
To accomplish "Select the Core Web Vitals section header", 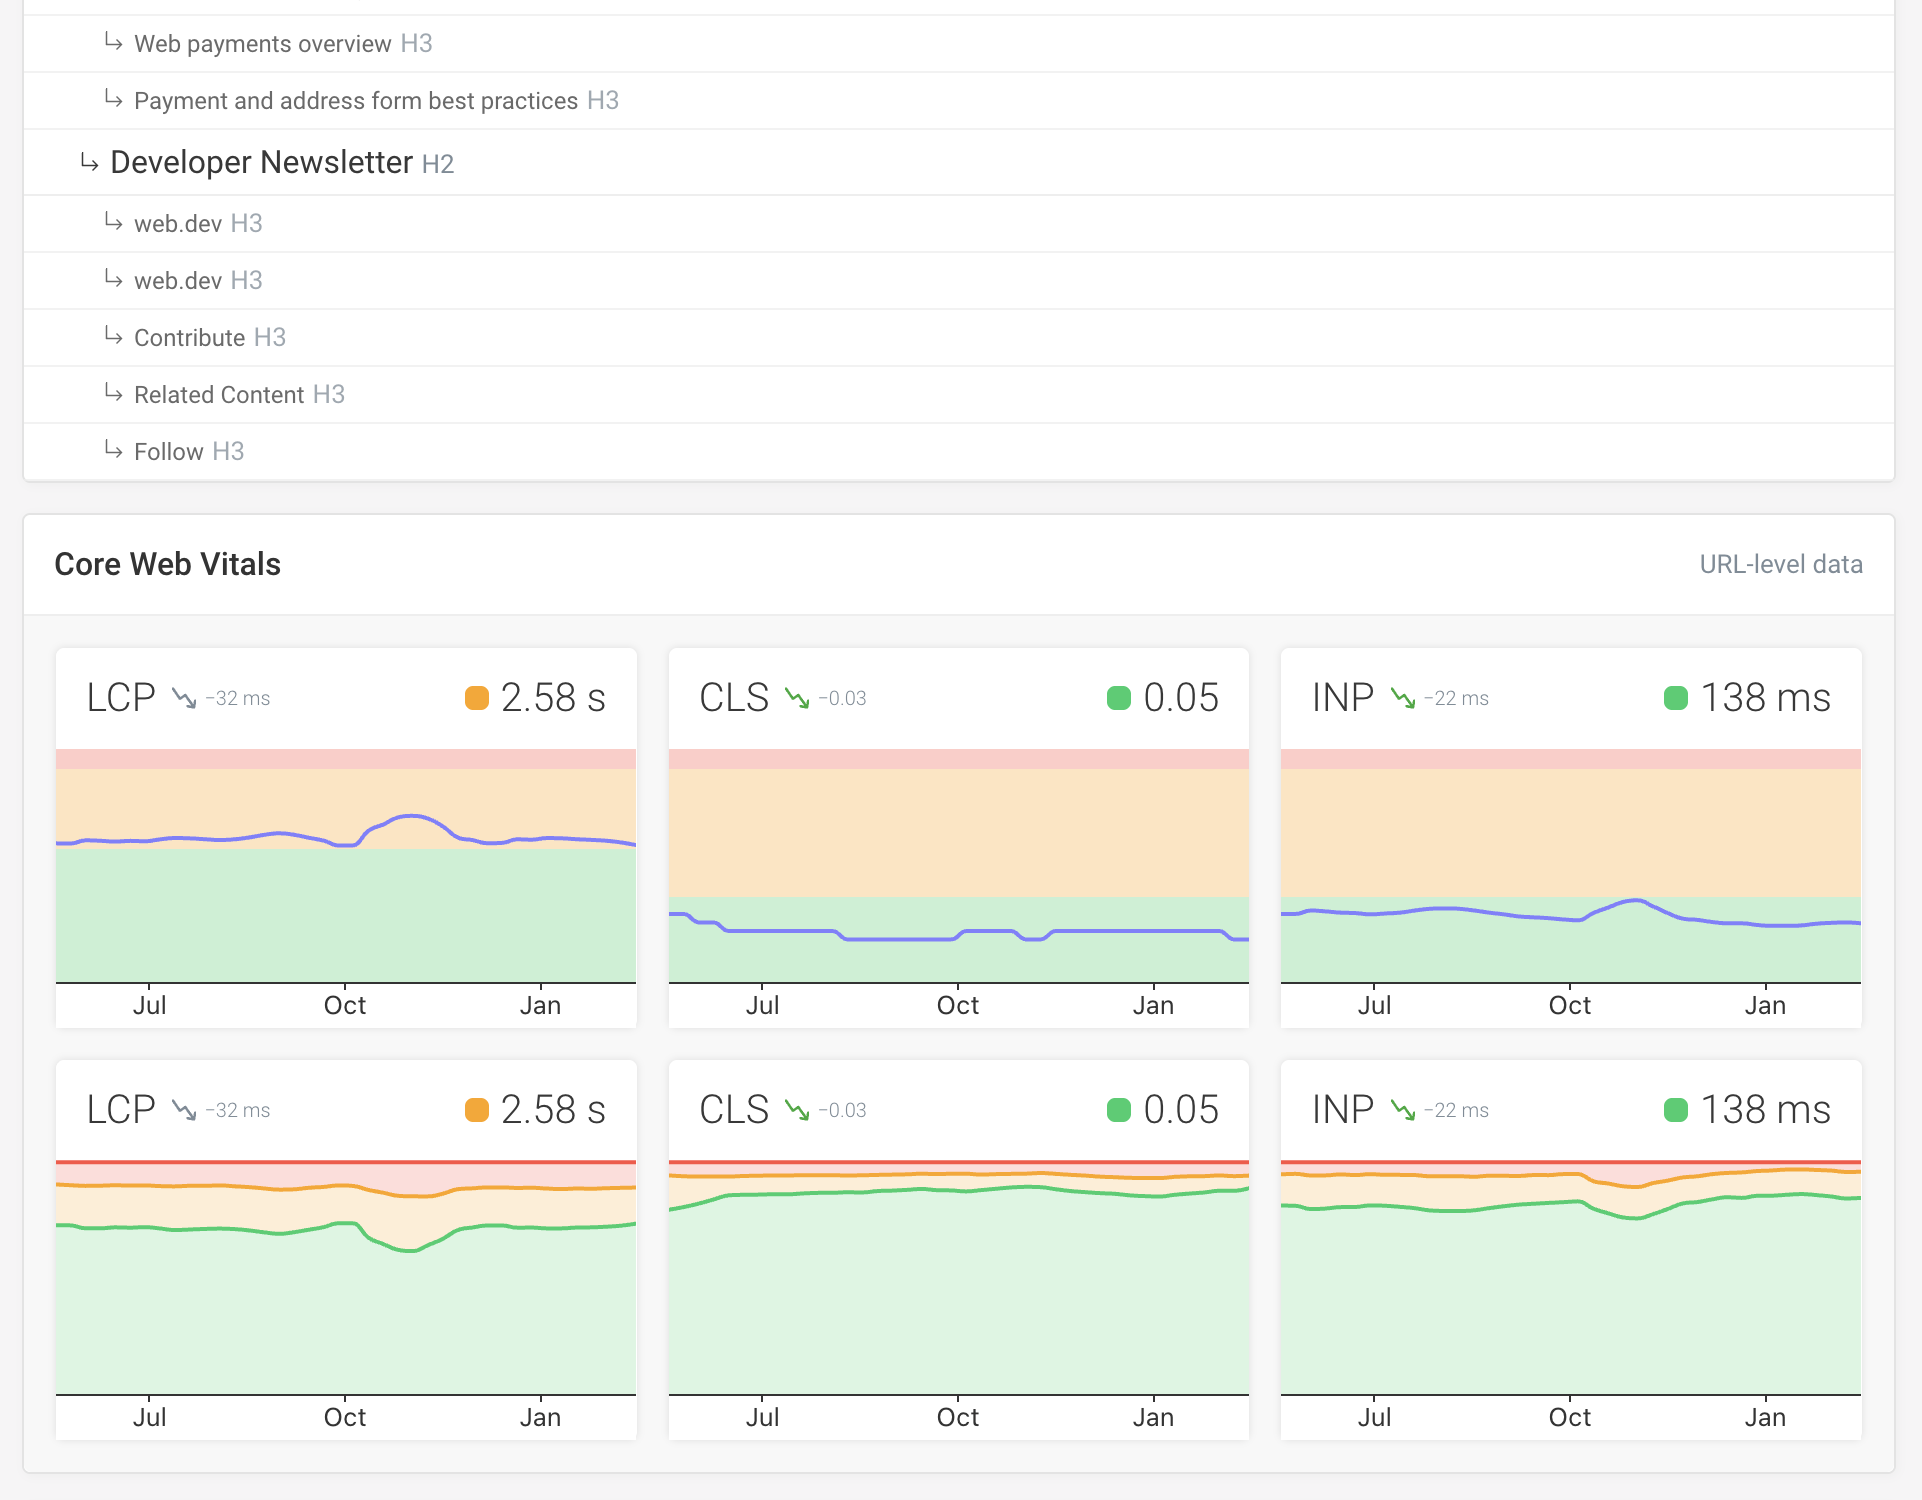I will (x=167, y=563).
